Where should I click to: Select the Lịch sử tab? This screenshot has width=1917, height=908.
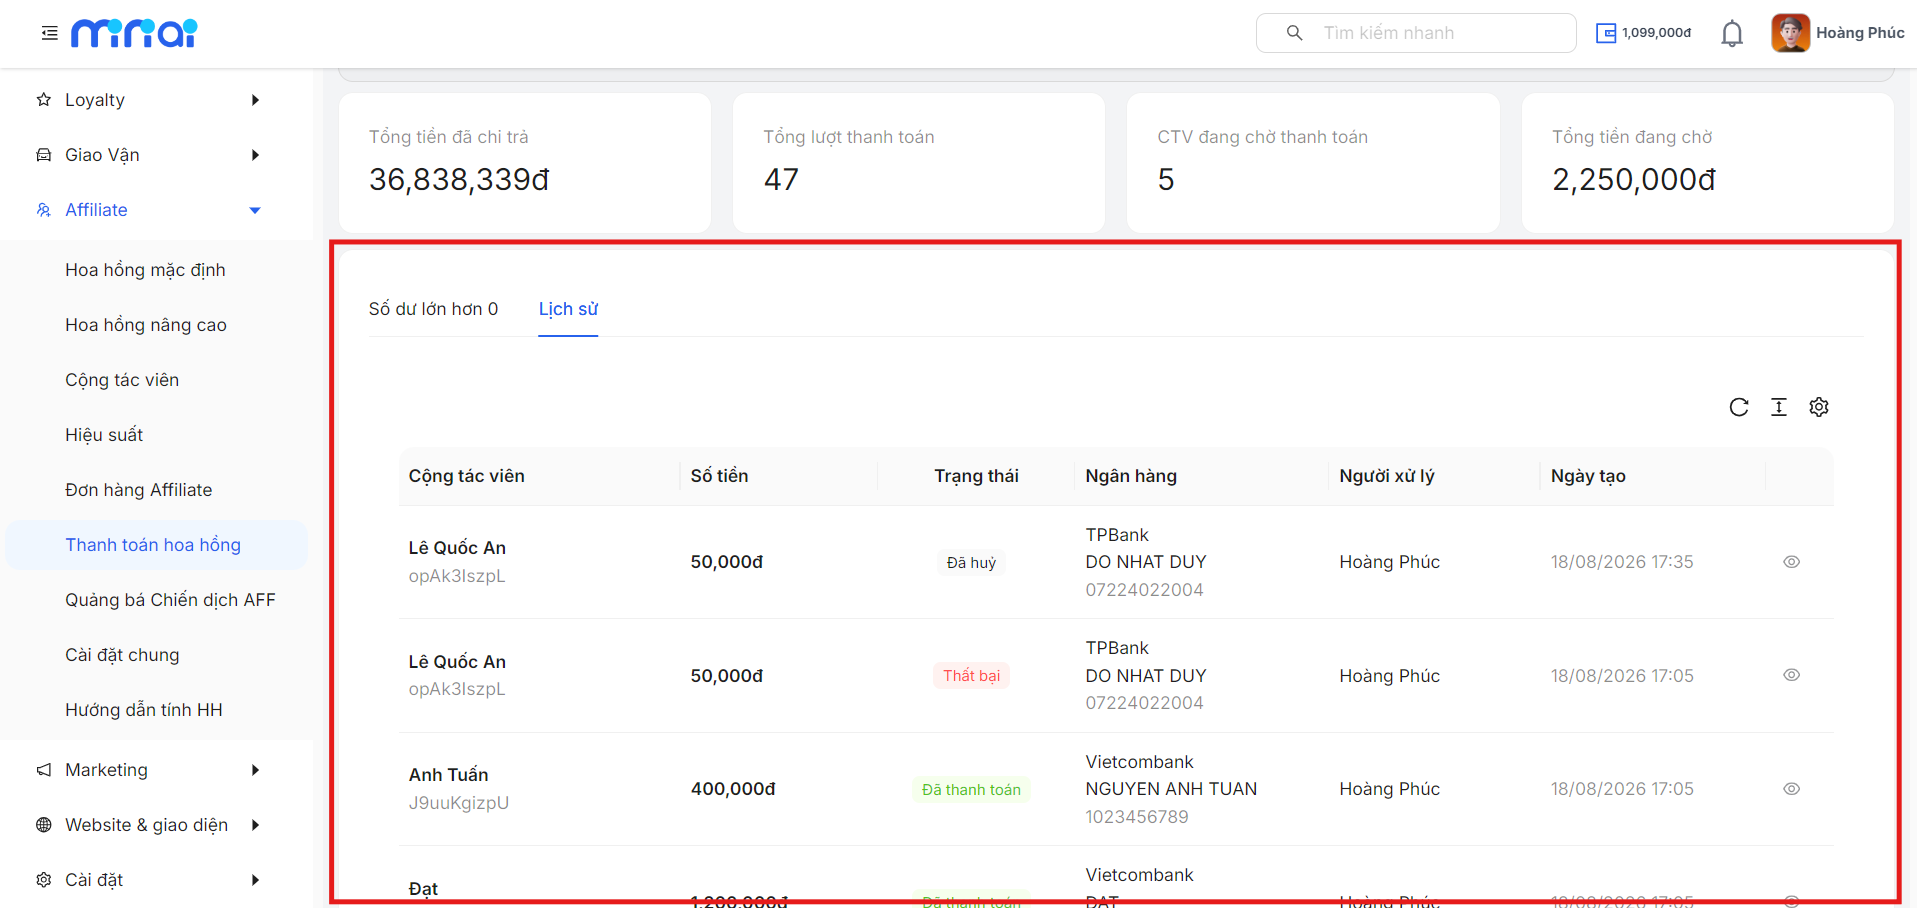tap(568, 309)
